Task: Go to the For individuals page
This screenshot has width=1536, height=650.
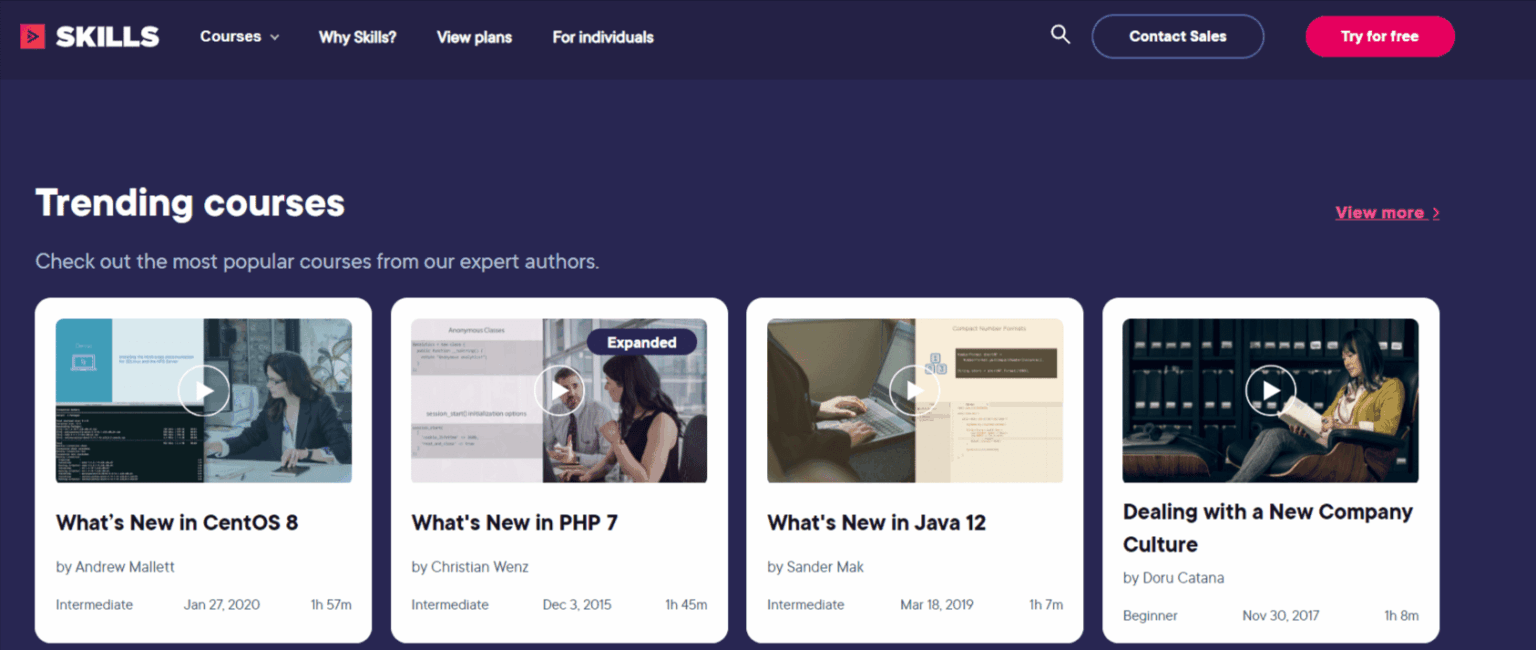Action: pyautogui.click(x=602, y=36)
